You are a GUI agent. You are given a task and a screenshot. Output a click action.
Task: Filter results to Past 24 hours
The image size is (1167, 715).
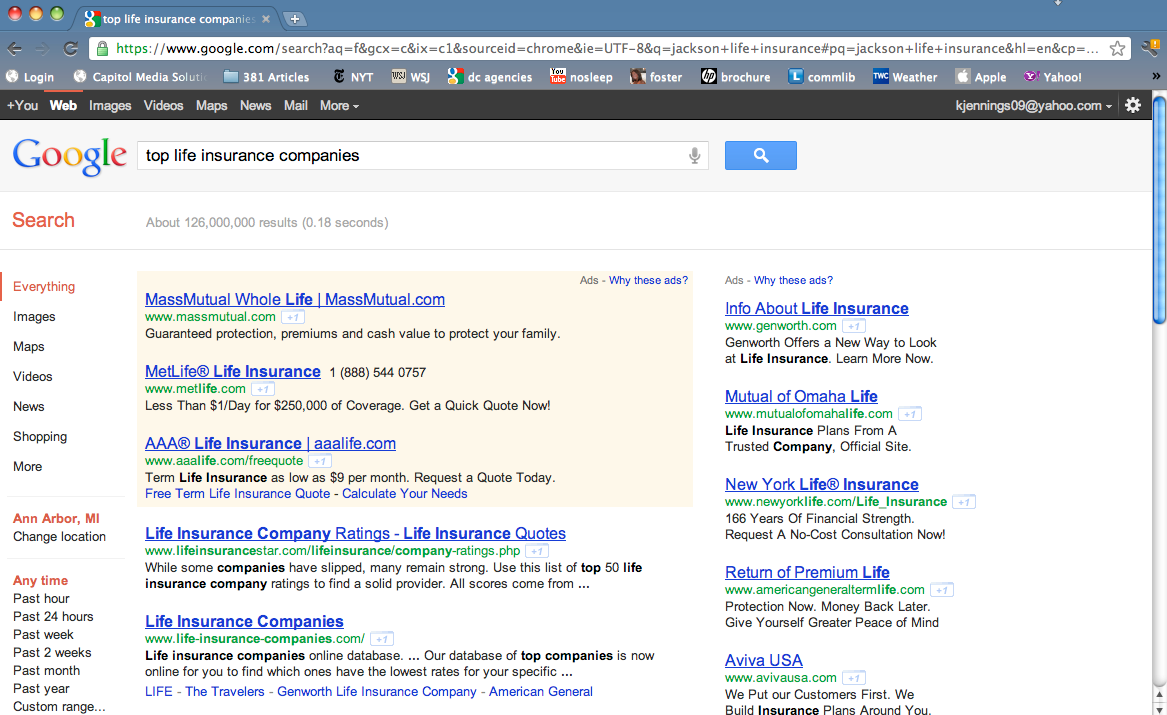click(53, 617)
